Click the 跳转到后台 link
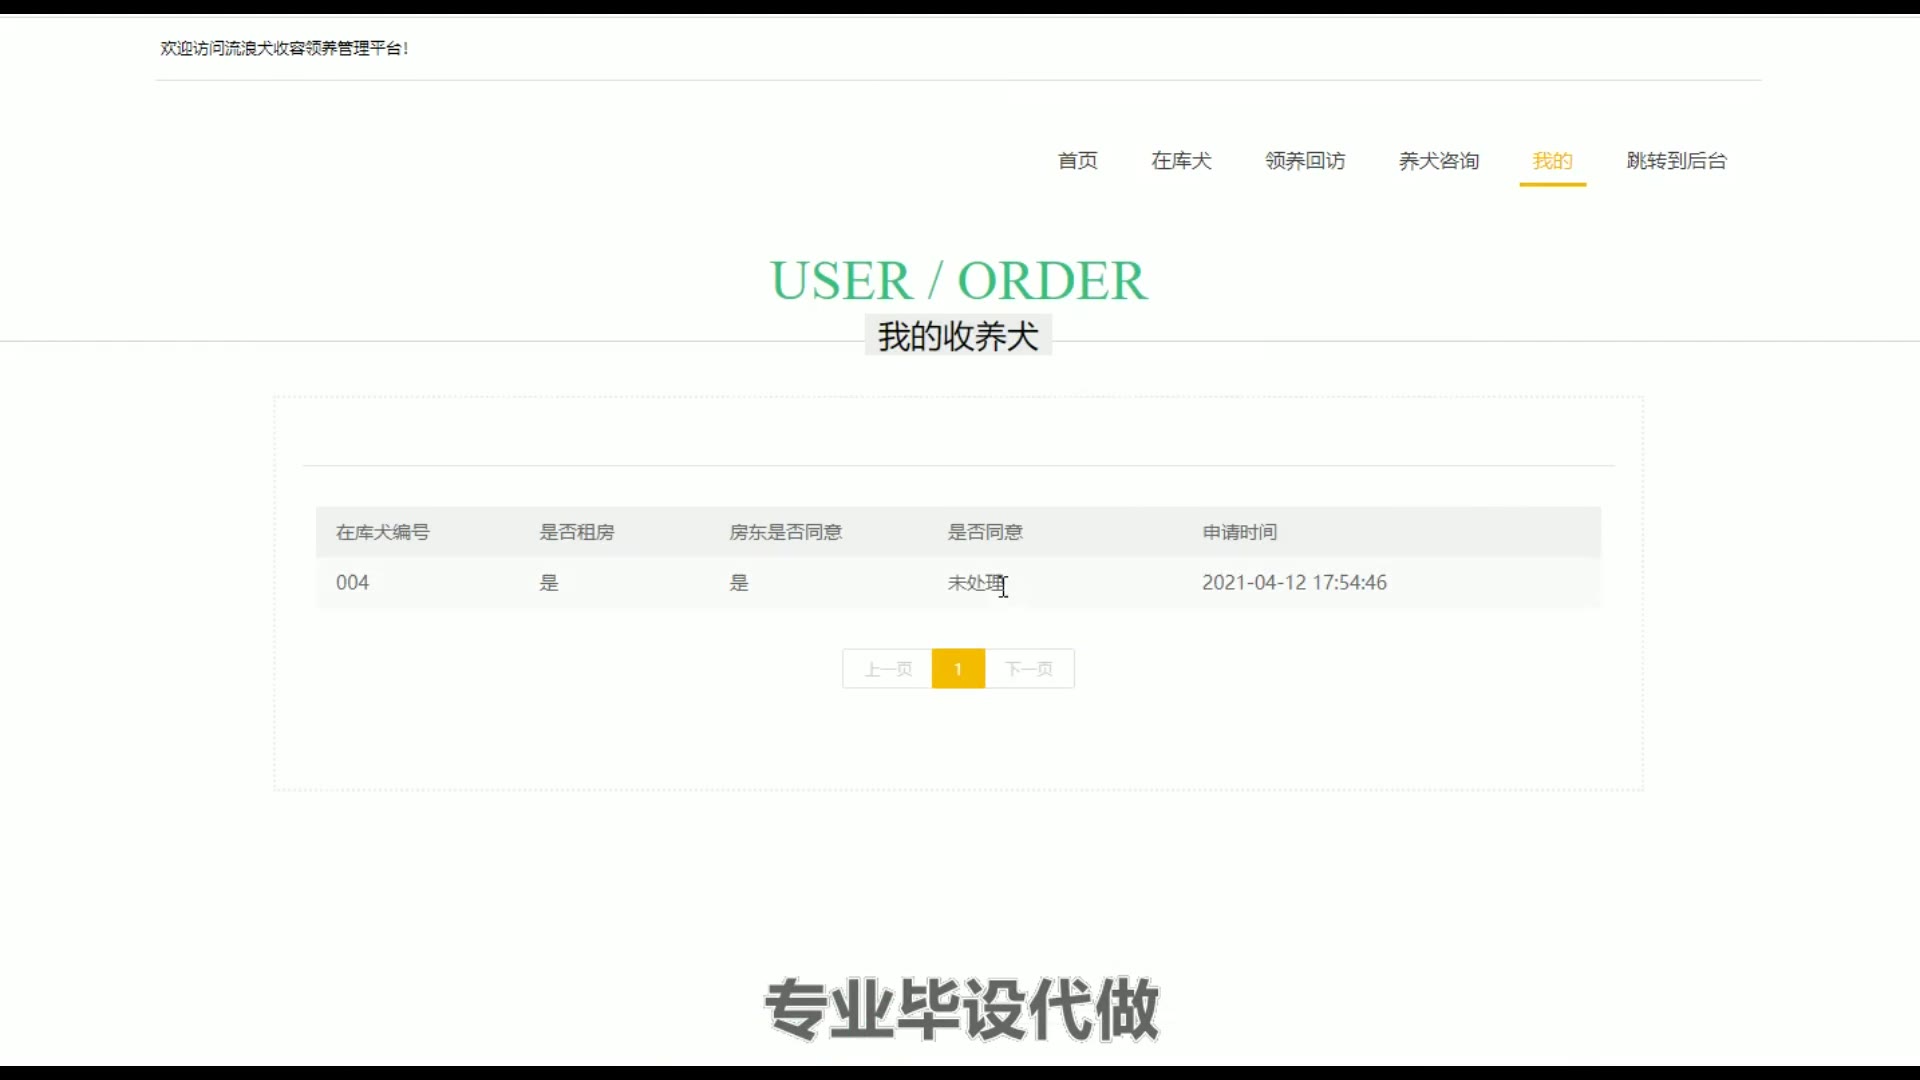 [x=1676, y=161]
